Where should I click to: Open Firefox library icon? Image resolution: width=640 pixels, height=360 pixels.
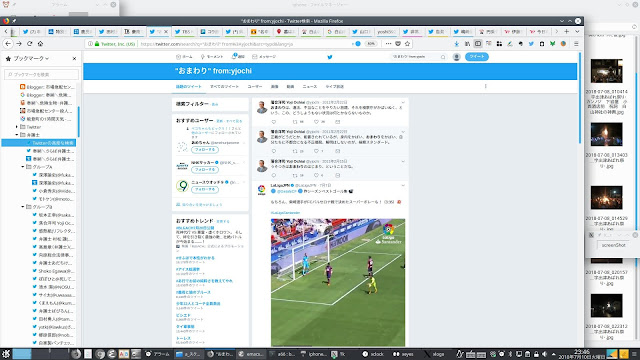[467, 44]
